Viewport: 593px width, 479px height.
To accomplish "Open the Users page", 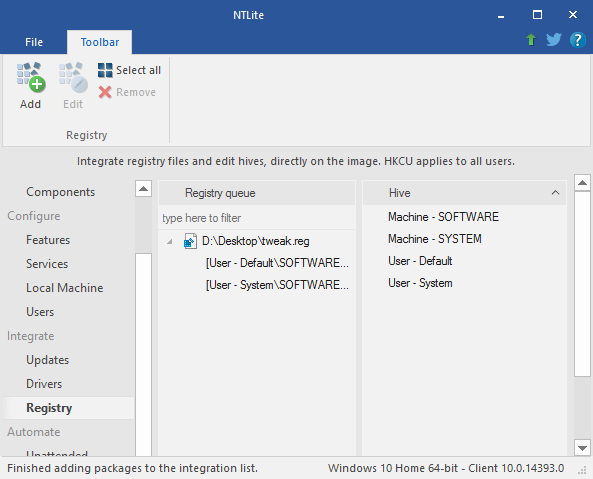I will (x=40, y=312).
